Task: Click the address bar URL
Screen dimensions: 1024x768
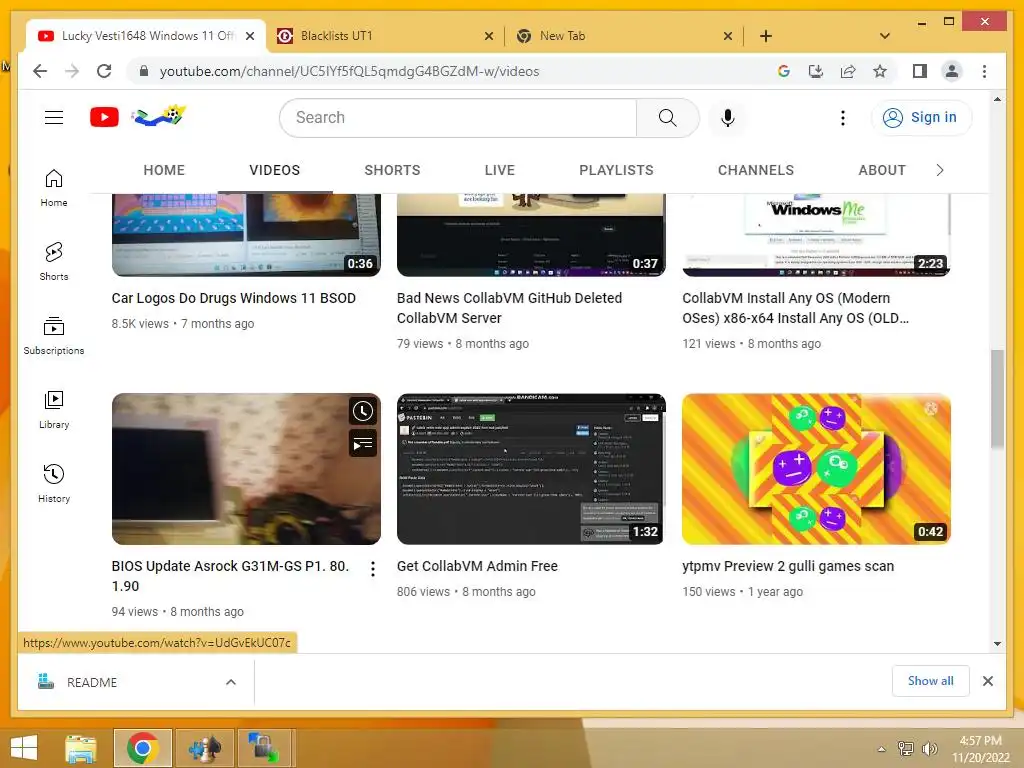Action: (349, 71)
